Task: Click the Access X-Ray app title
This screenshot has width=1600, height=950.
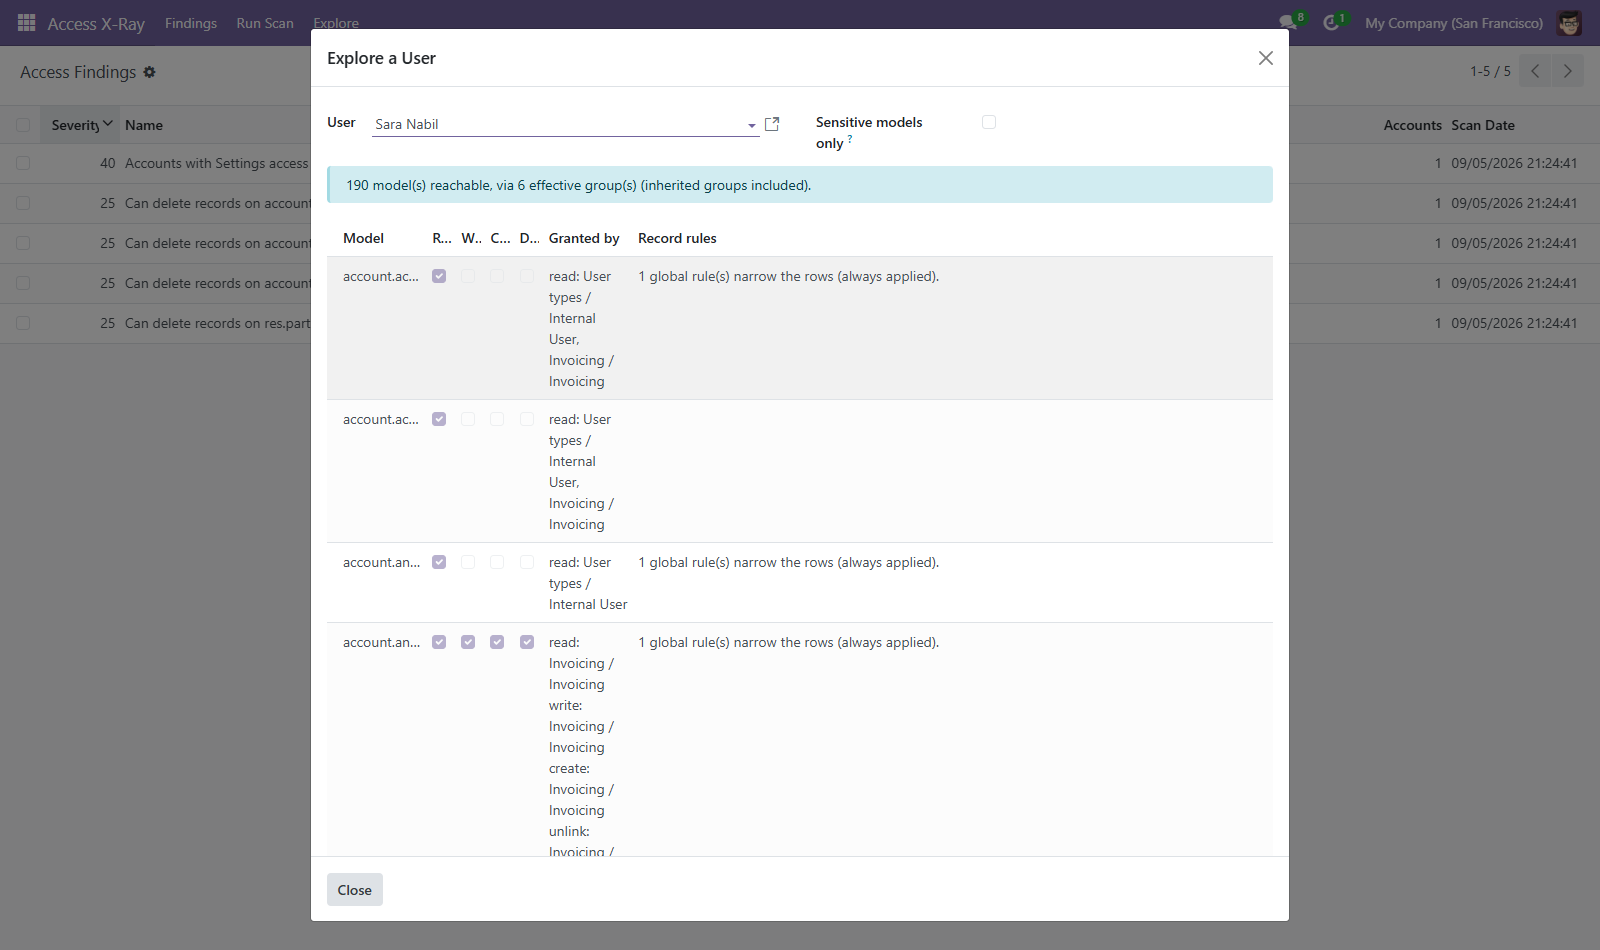Action: point(96,23)
